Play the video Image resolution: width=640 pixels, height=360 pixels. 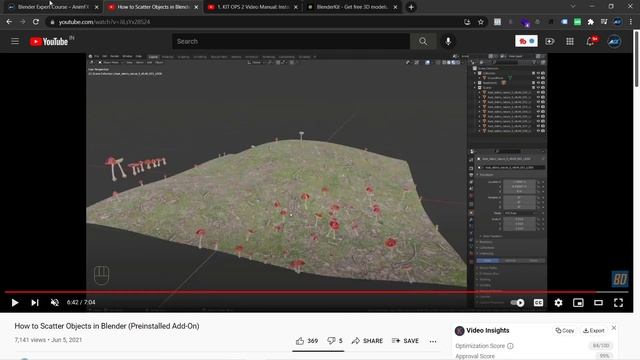[15, 302]
